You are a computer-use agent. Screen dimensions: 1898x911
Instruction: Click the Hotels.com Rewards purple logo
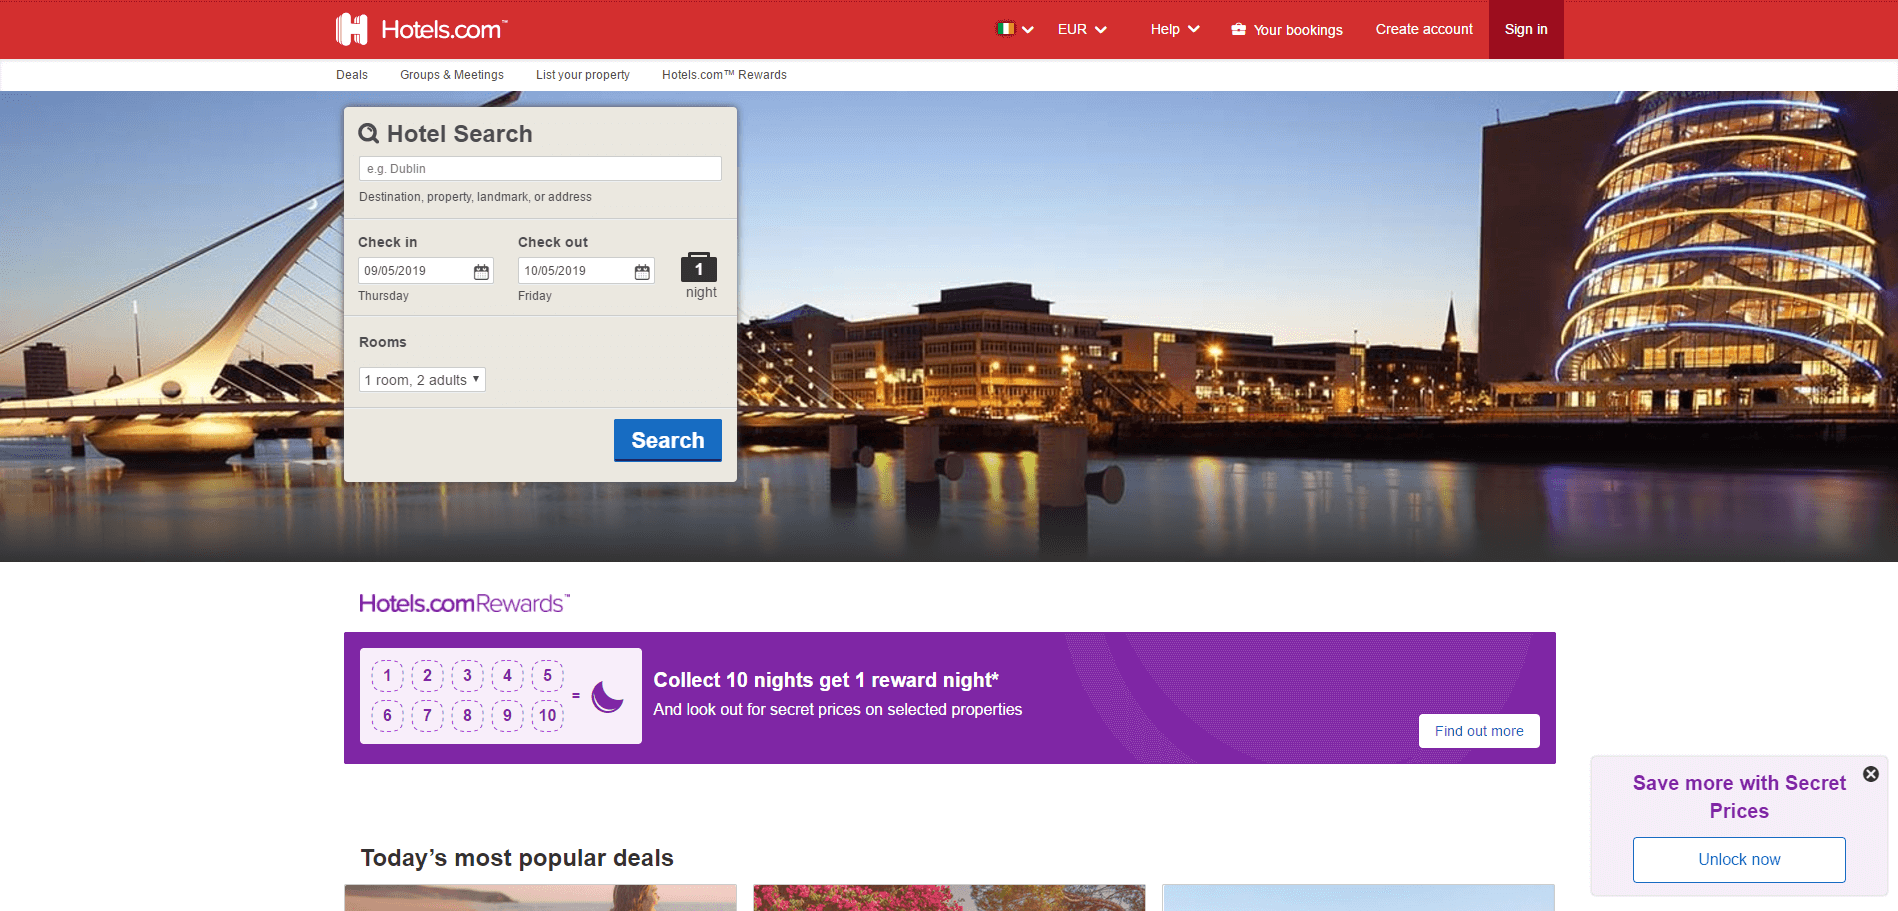click(x=465, y=603)
